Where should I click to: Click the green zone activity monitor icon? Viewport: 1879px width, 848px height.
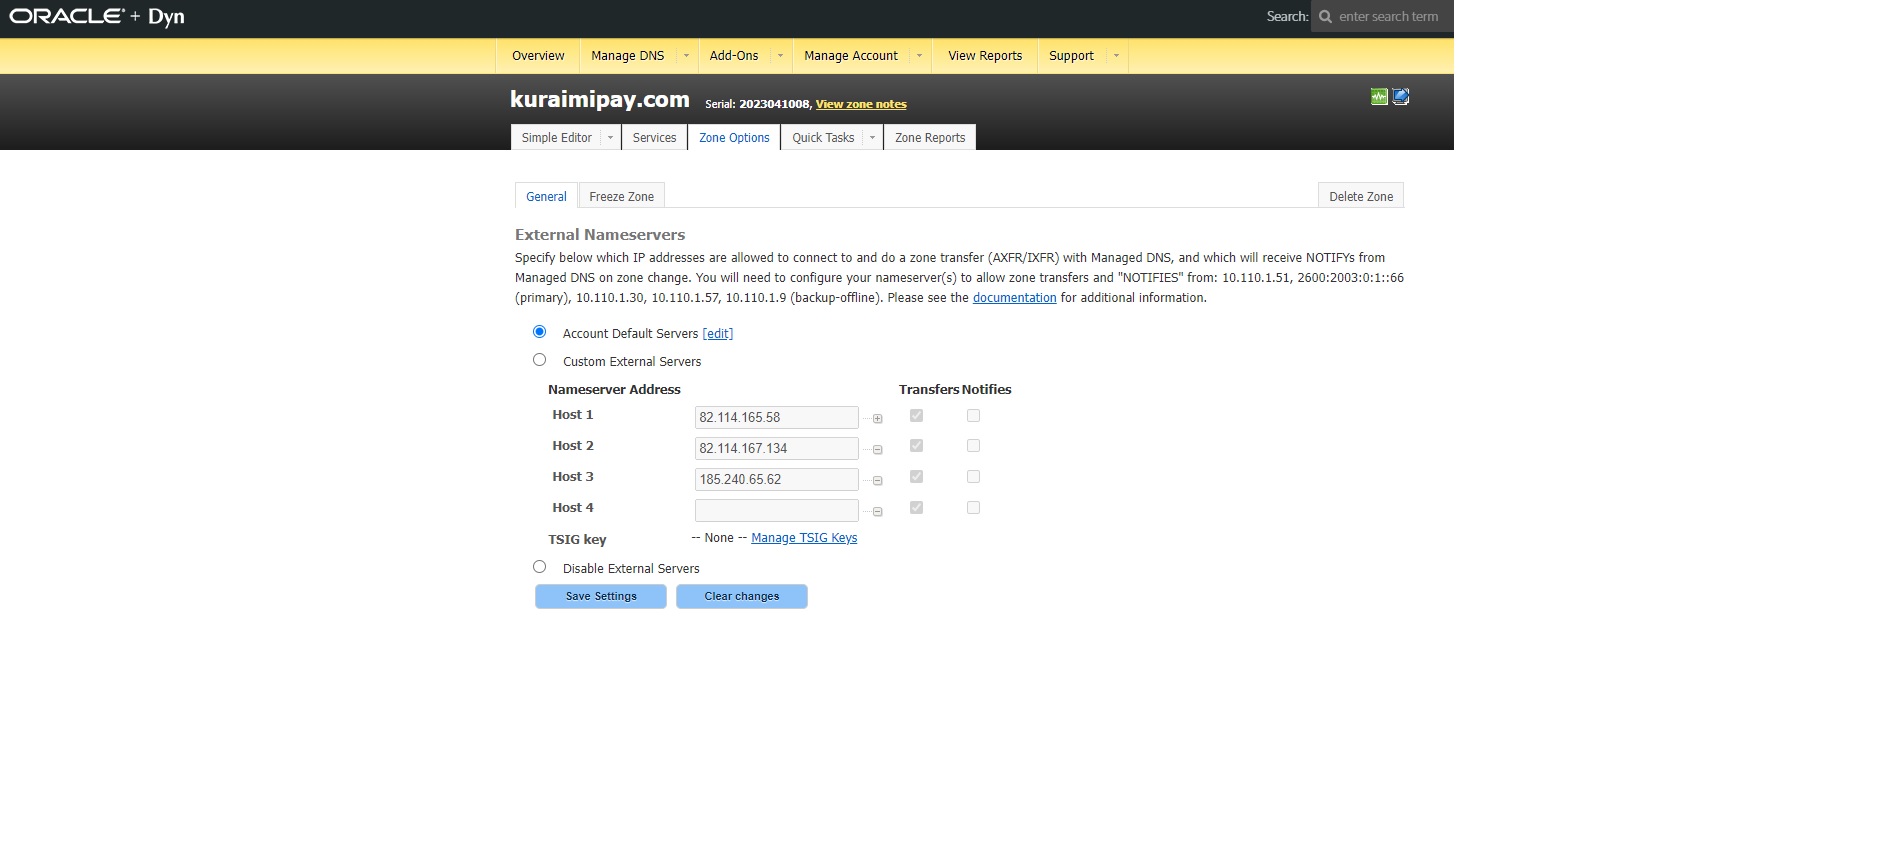[1379, 97]
